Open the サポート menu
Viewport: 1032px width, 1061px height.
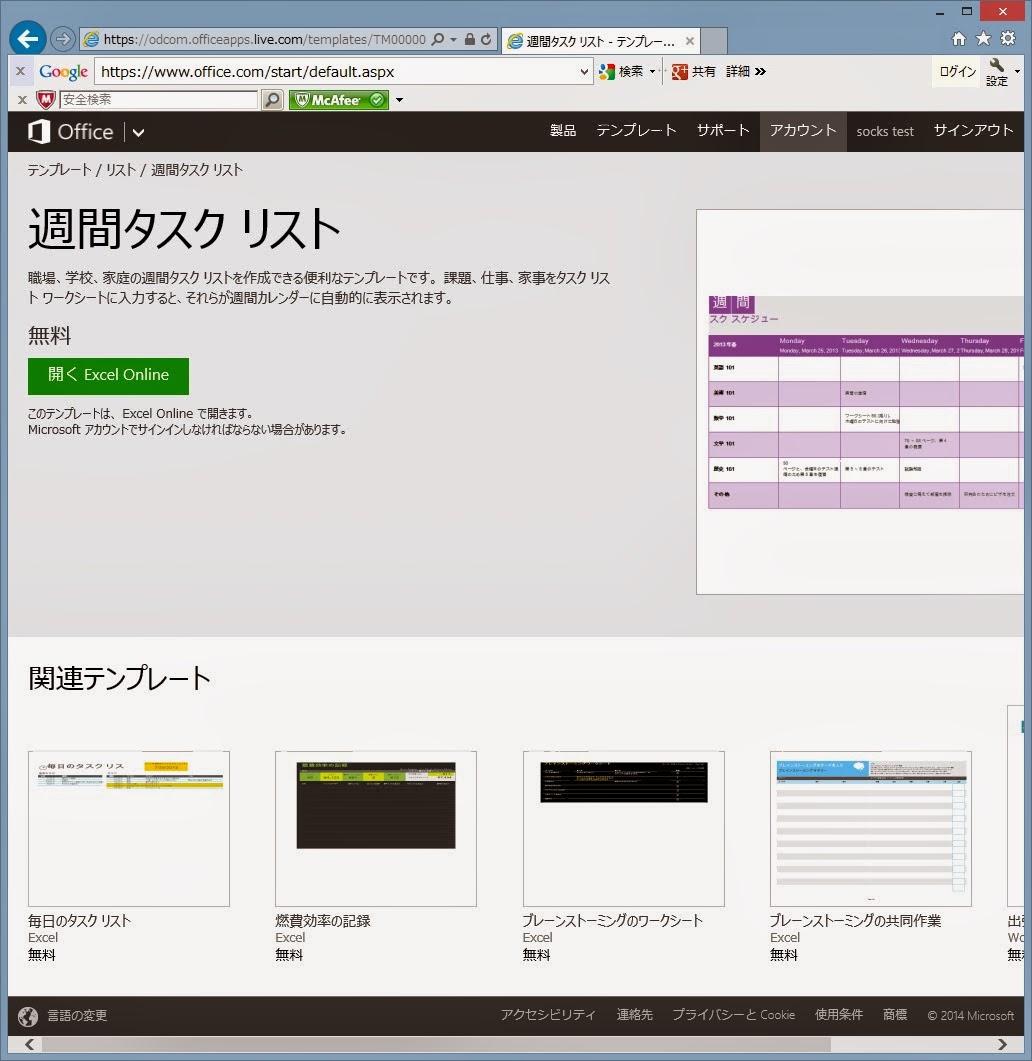point(723,131)
